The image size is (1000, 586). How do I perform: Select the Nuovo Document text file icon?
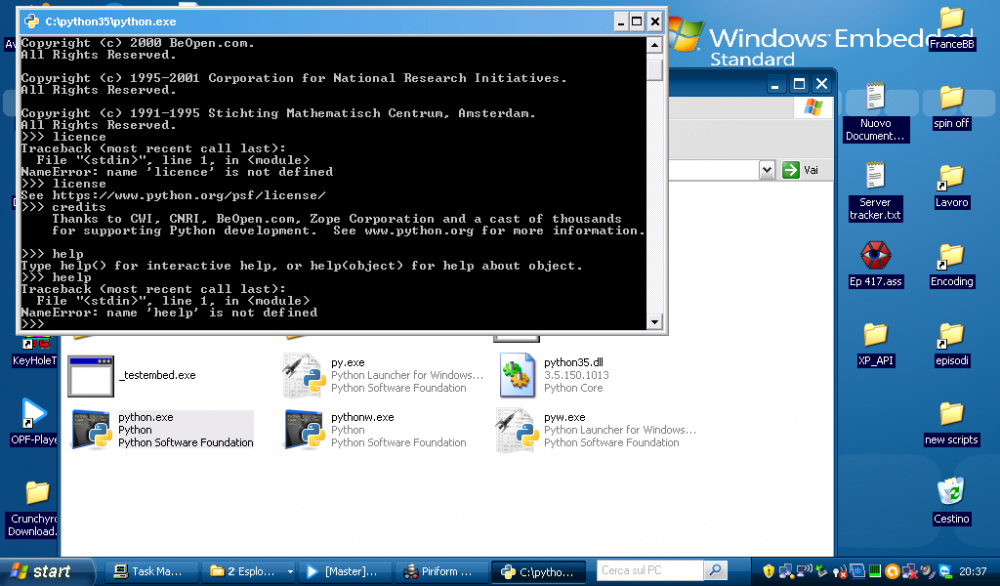click(875, 97)
